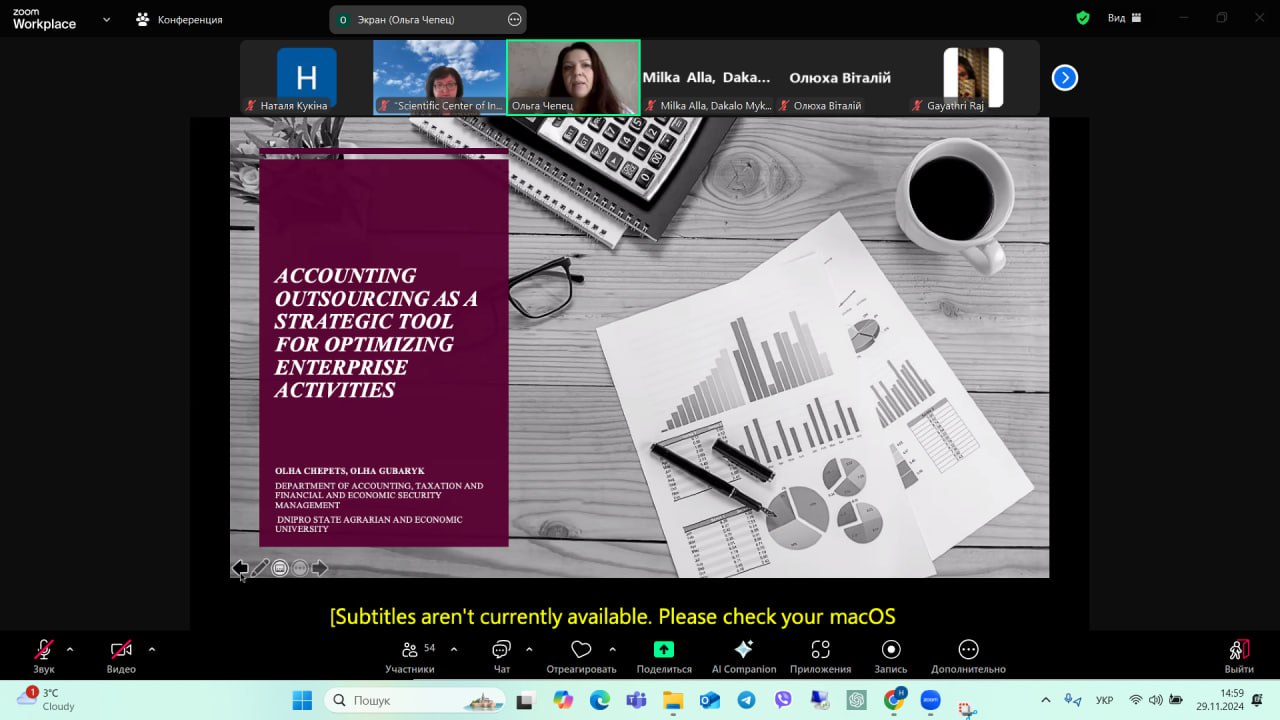Start recording with the Запись button
The image size is (1280, 720).
(x=891, y=656)
